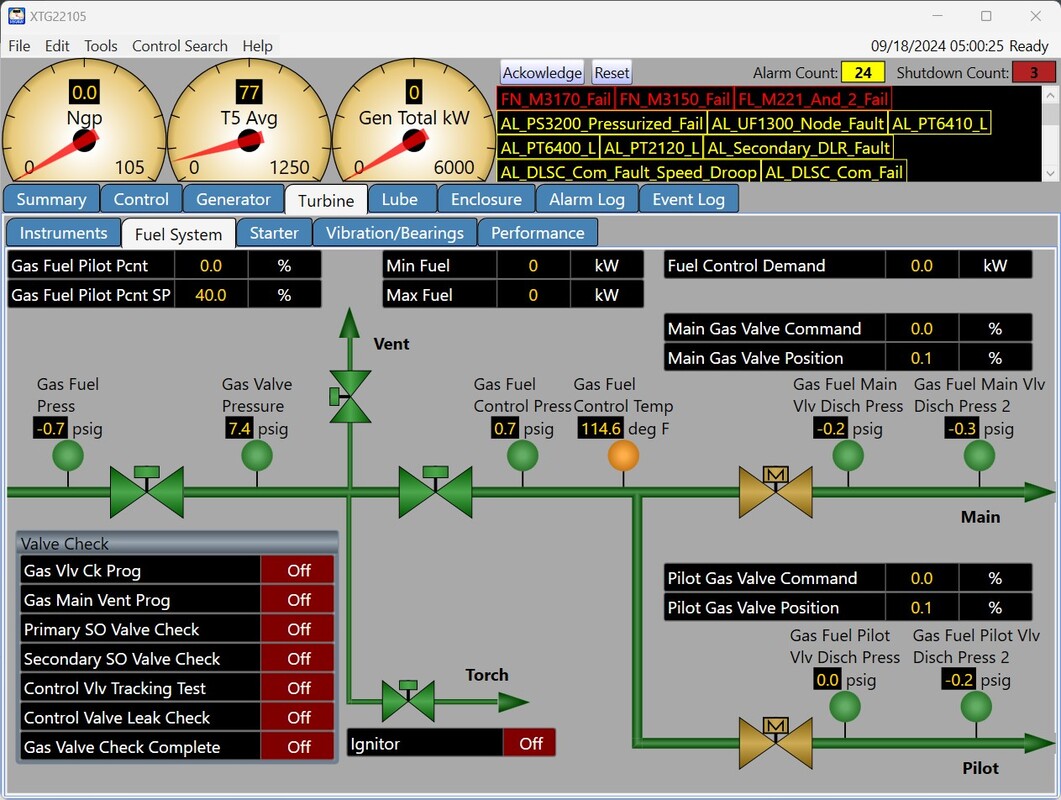This screenshot has height=800, width=1061.
Task: Toggle Control Valve Leak Check Off indicator
Action: point(298,717)
